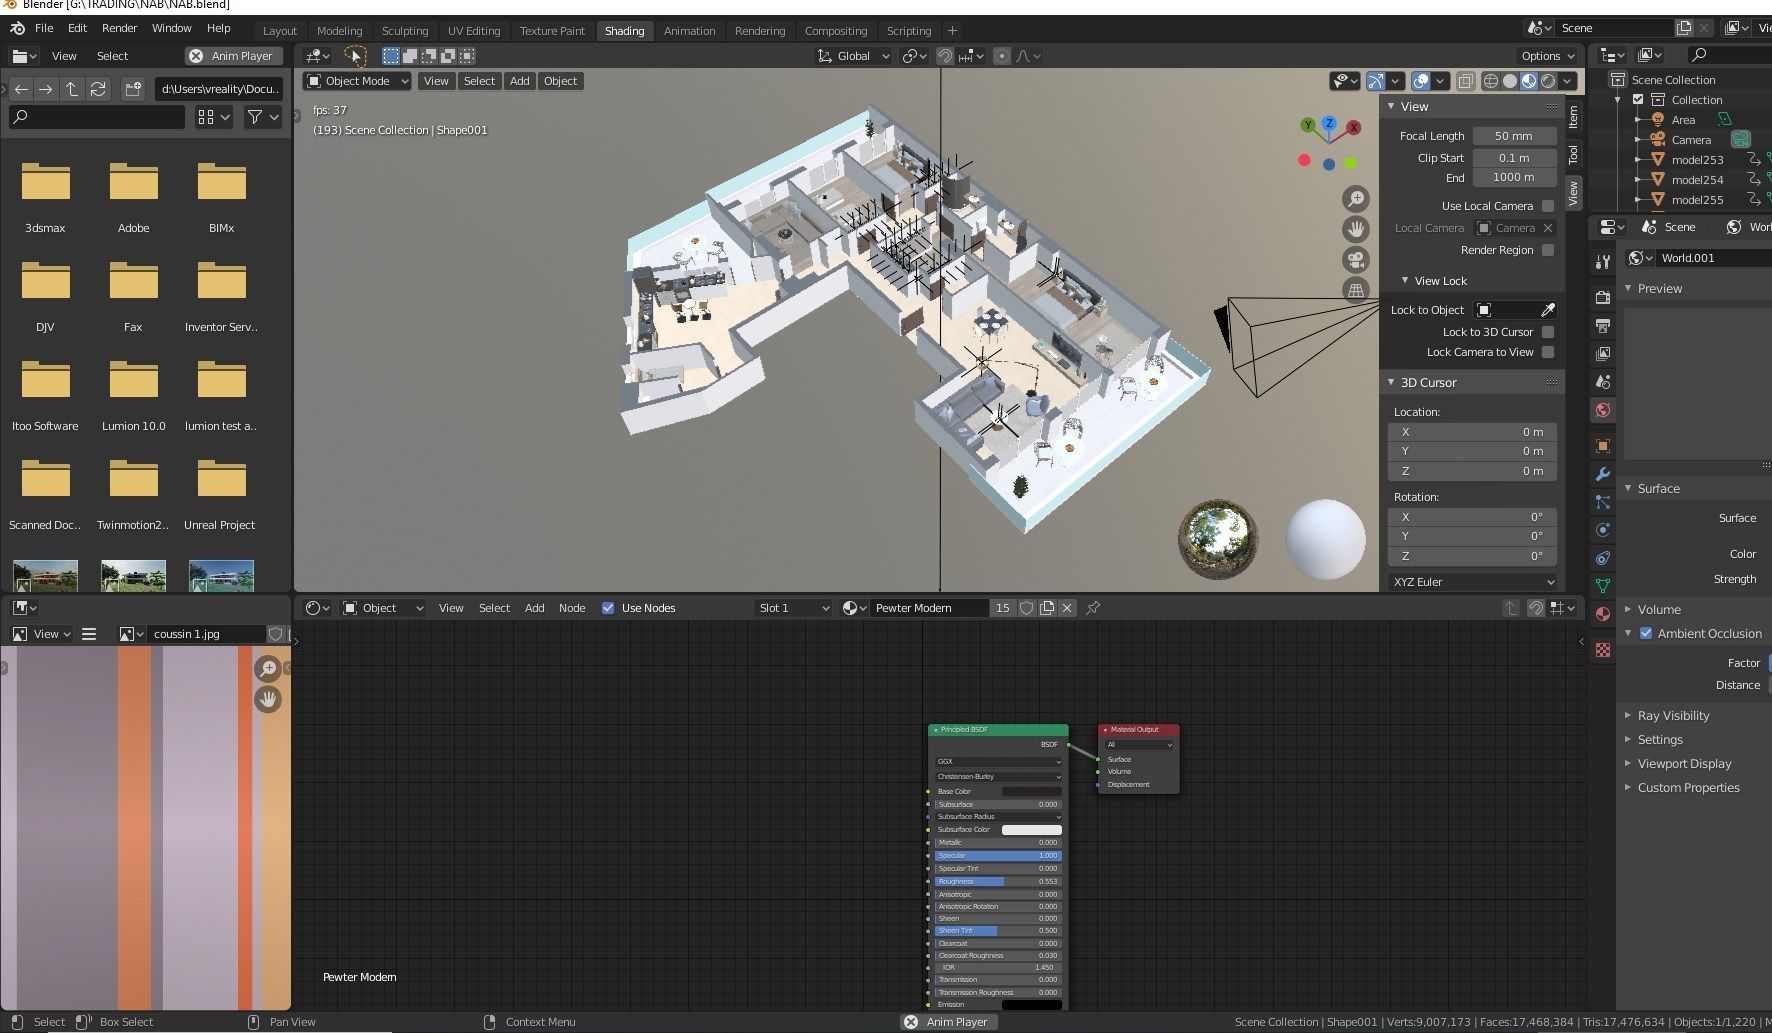Open the Render properties tab

pos(1603,298)
